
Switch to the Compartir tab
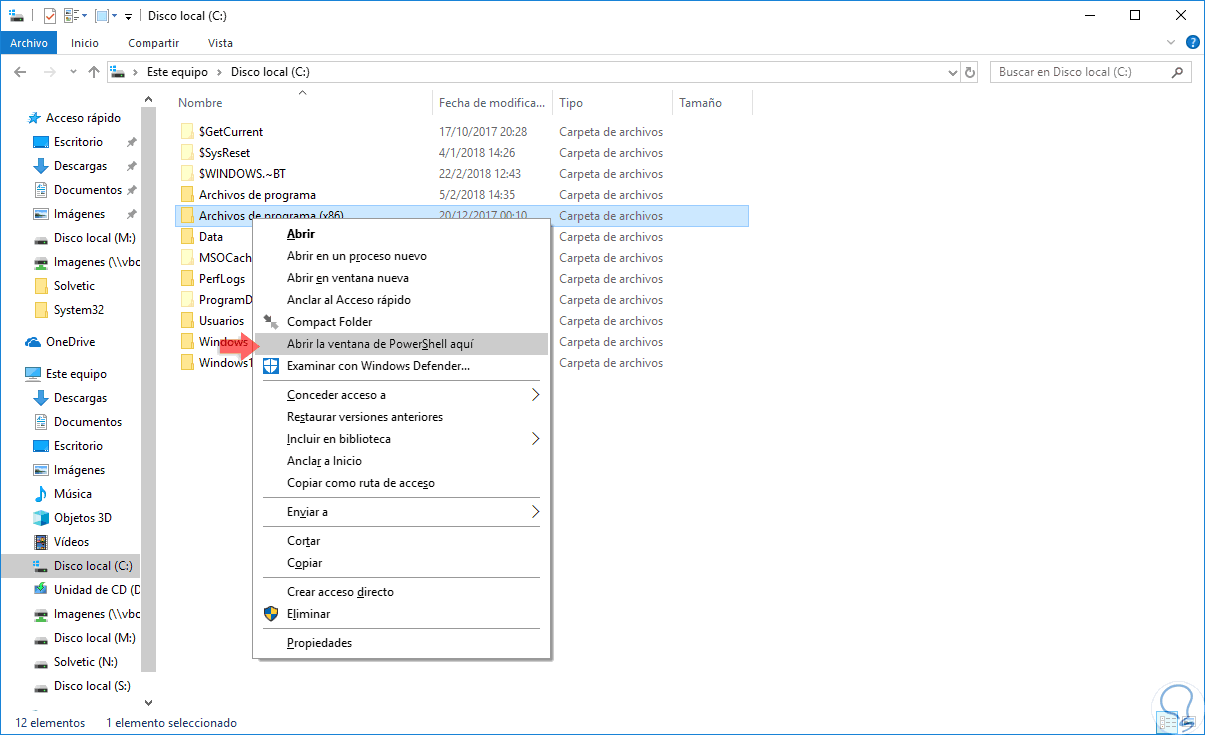click(154, 43)
